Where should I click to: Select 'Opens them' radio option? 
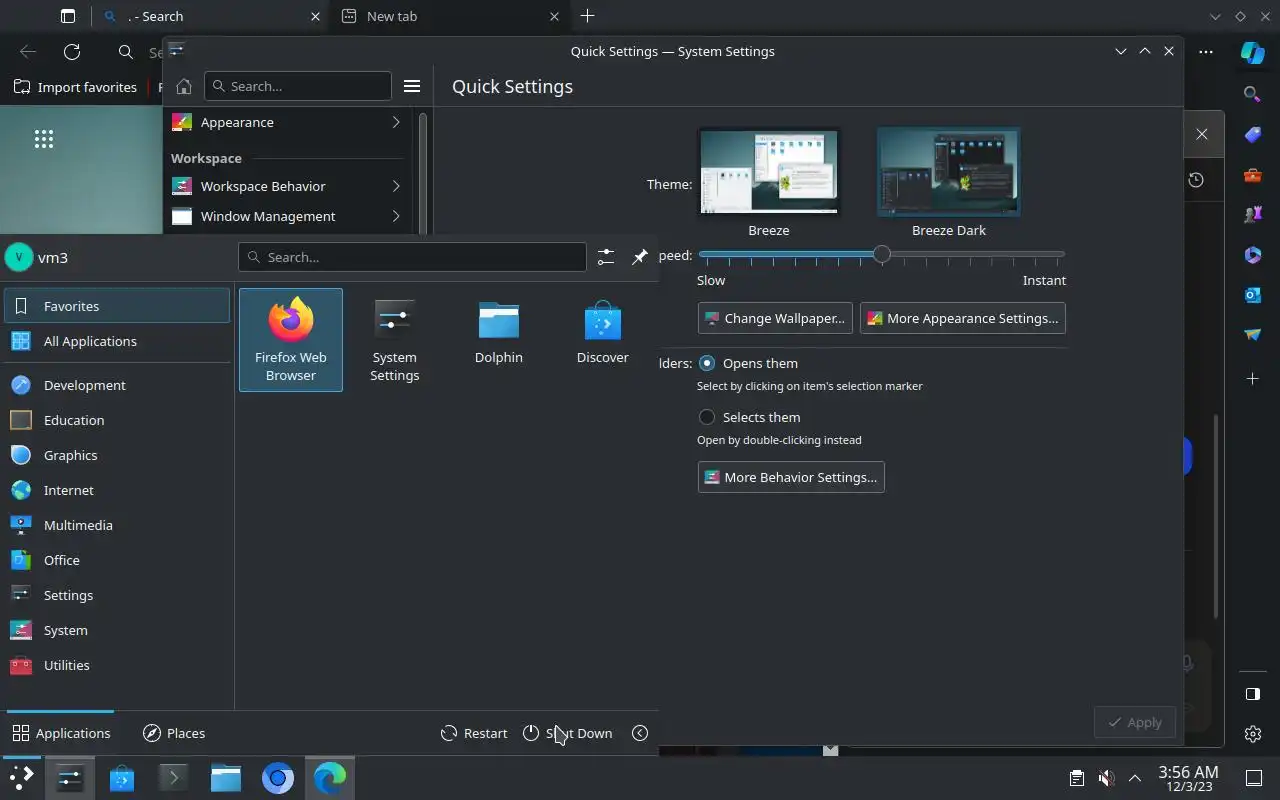[x=707, y=363]
